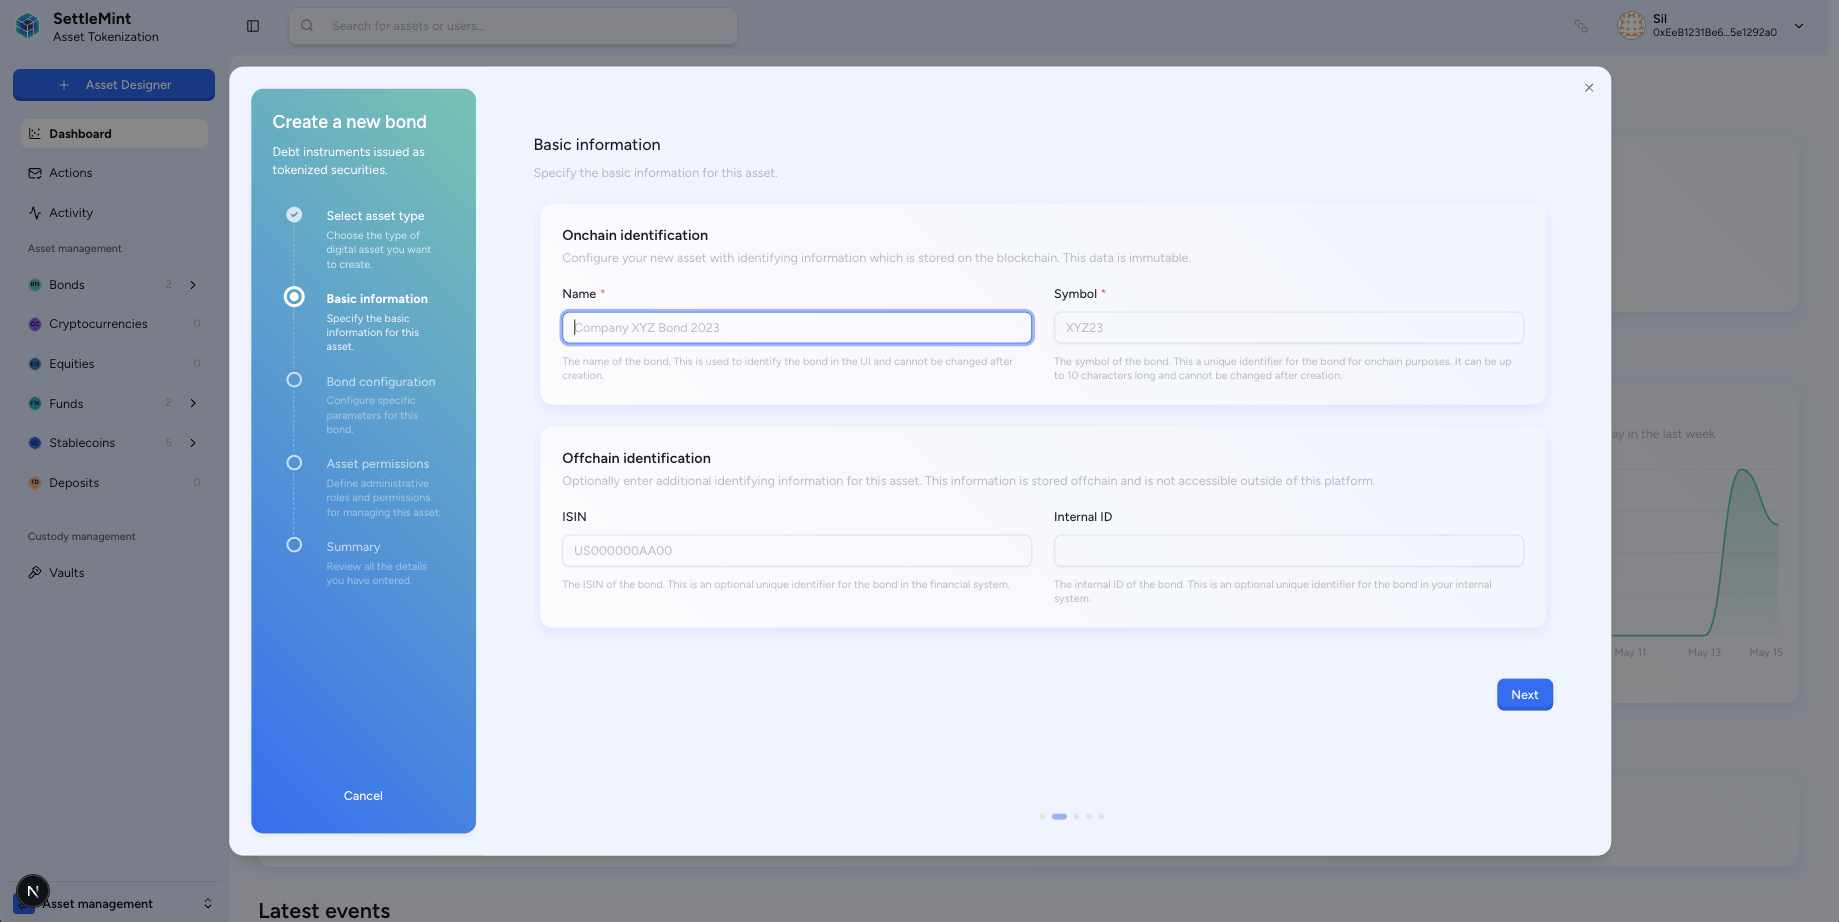Close the Create a new bond dialog
This screenshot has height=922, width=1839.
pyautogui.click(x=1589, y=88)
